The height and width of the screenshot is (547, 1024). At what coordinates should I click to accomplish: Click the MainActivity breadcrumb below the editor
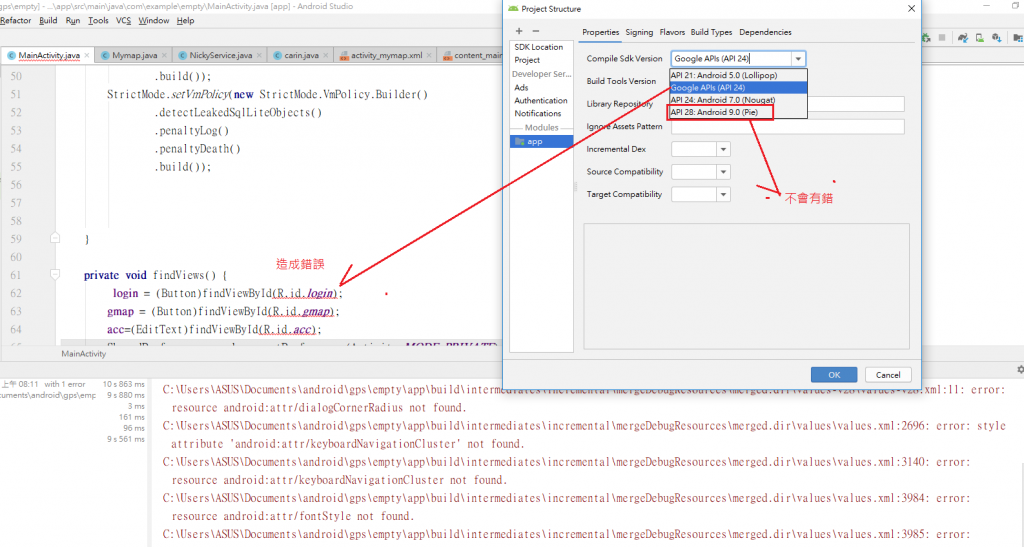[84, 354]
